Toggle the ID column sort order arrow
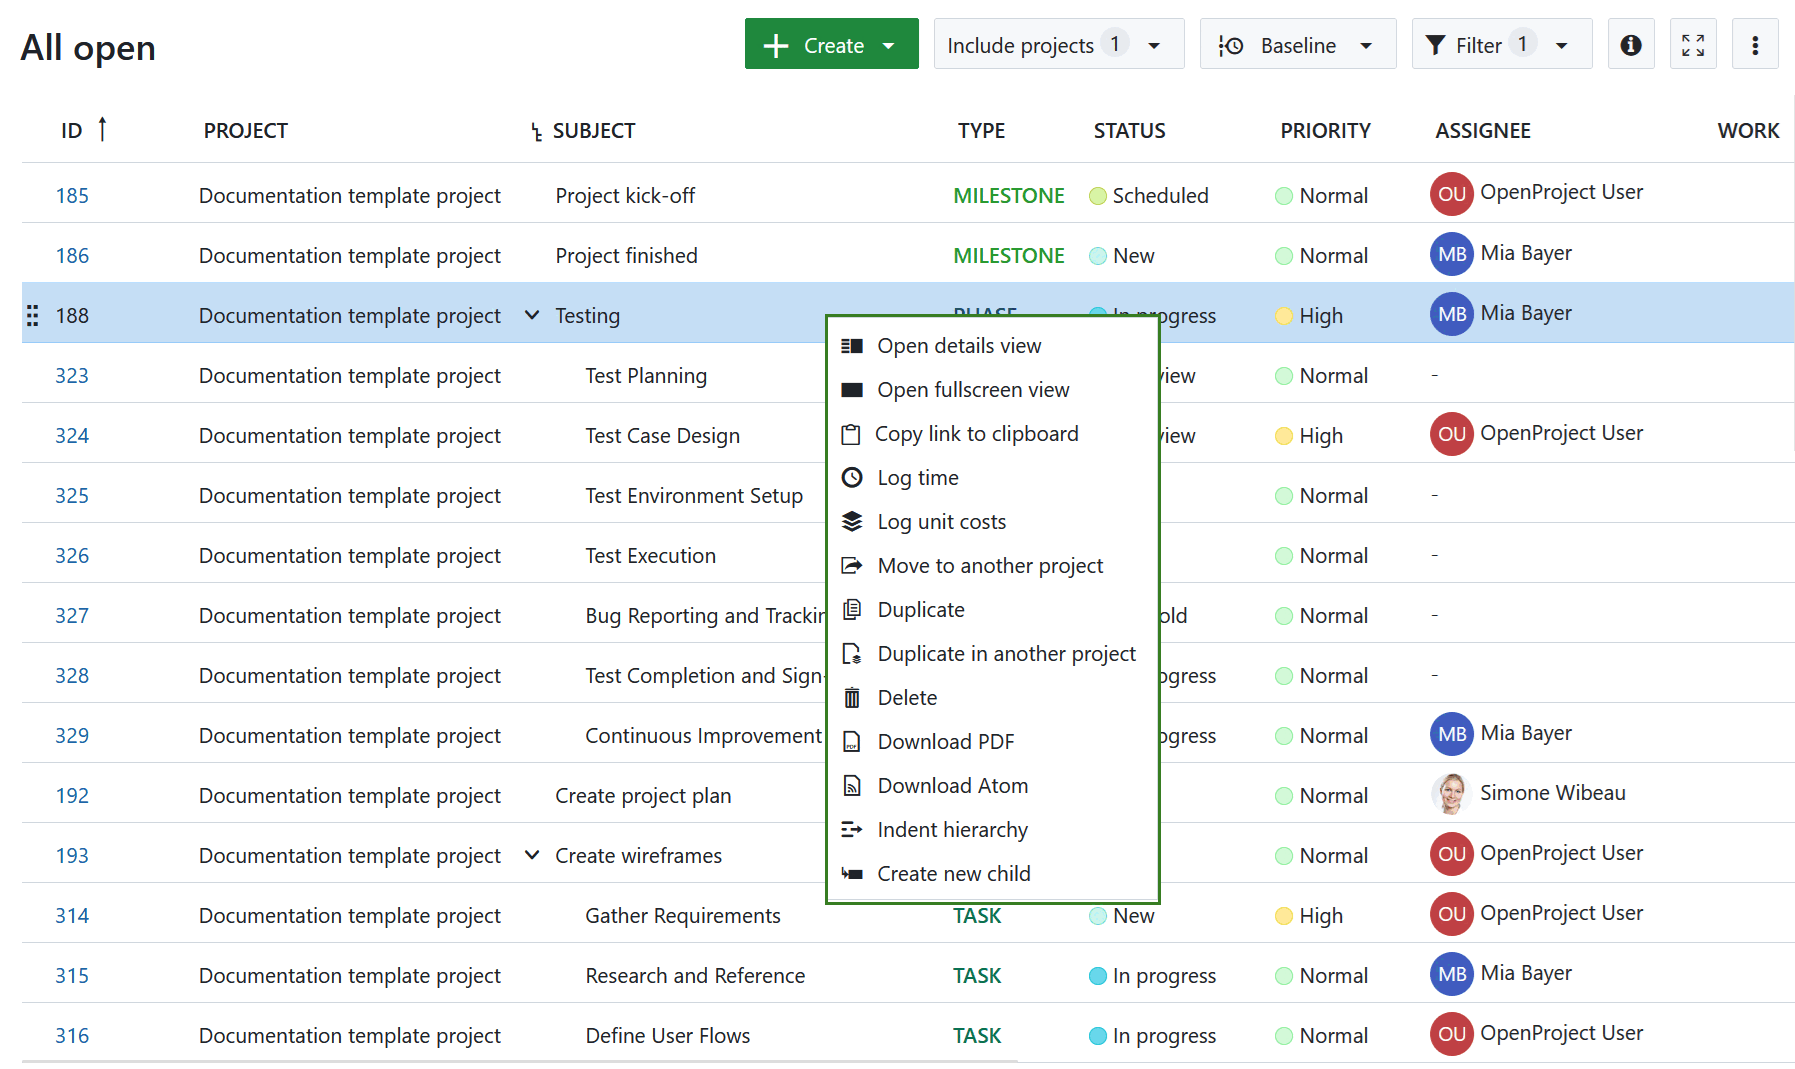The image size is (1795, 1069). tap(103, 129)
